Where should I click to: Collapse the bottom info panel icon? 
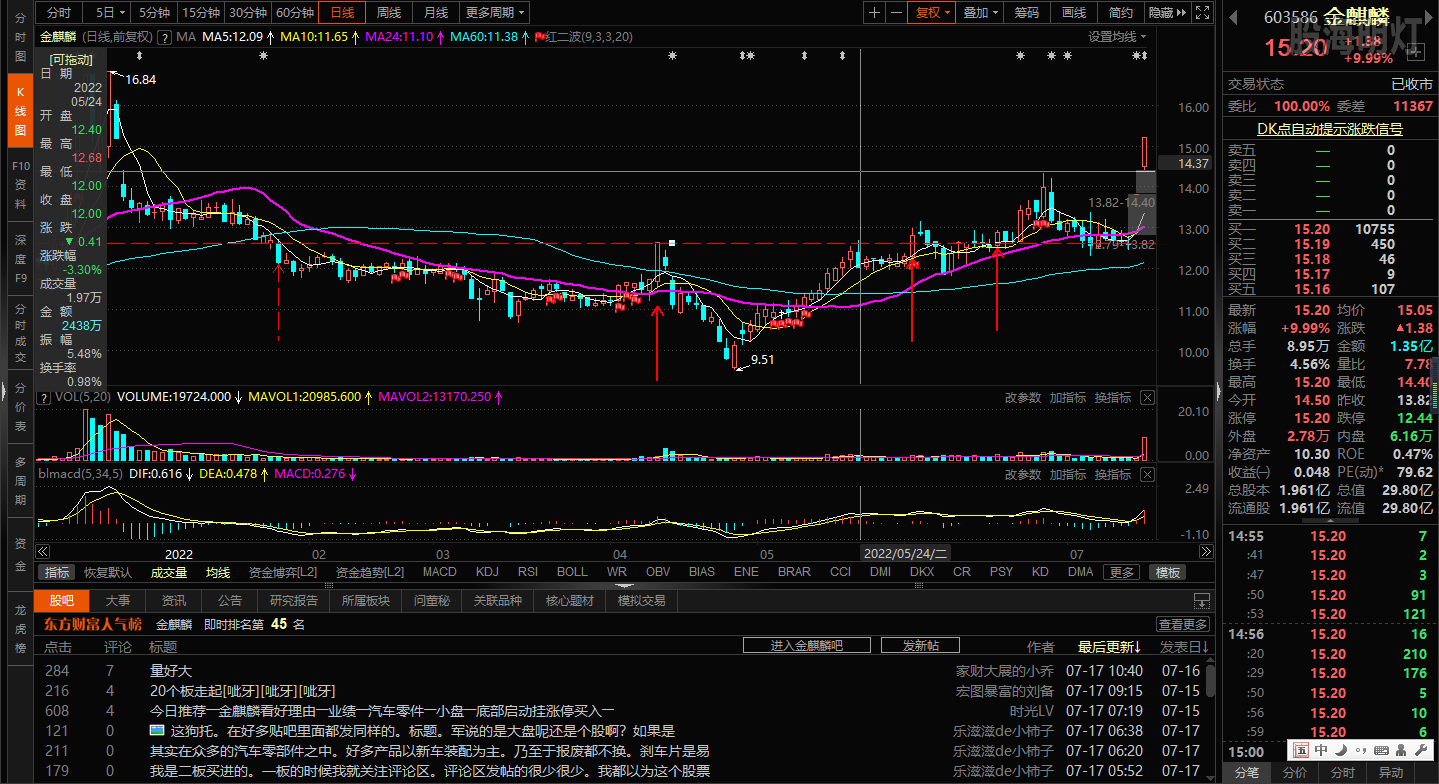pyautogui.click(x=1202, y=601)
